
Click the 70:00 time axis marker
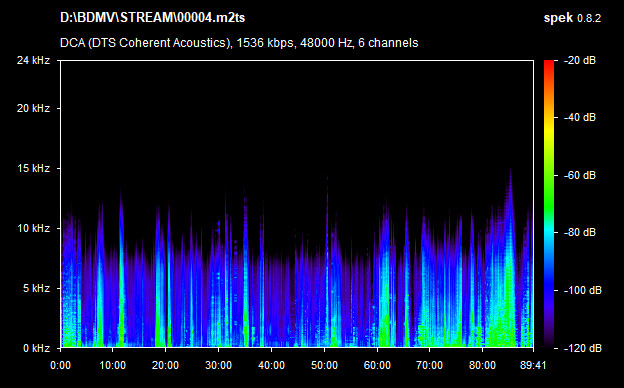429,365
